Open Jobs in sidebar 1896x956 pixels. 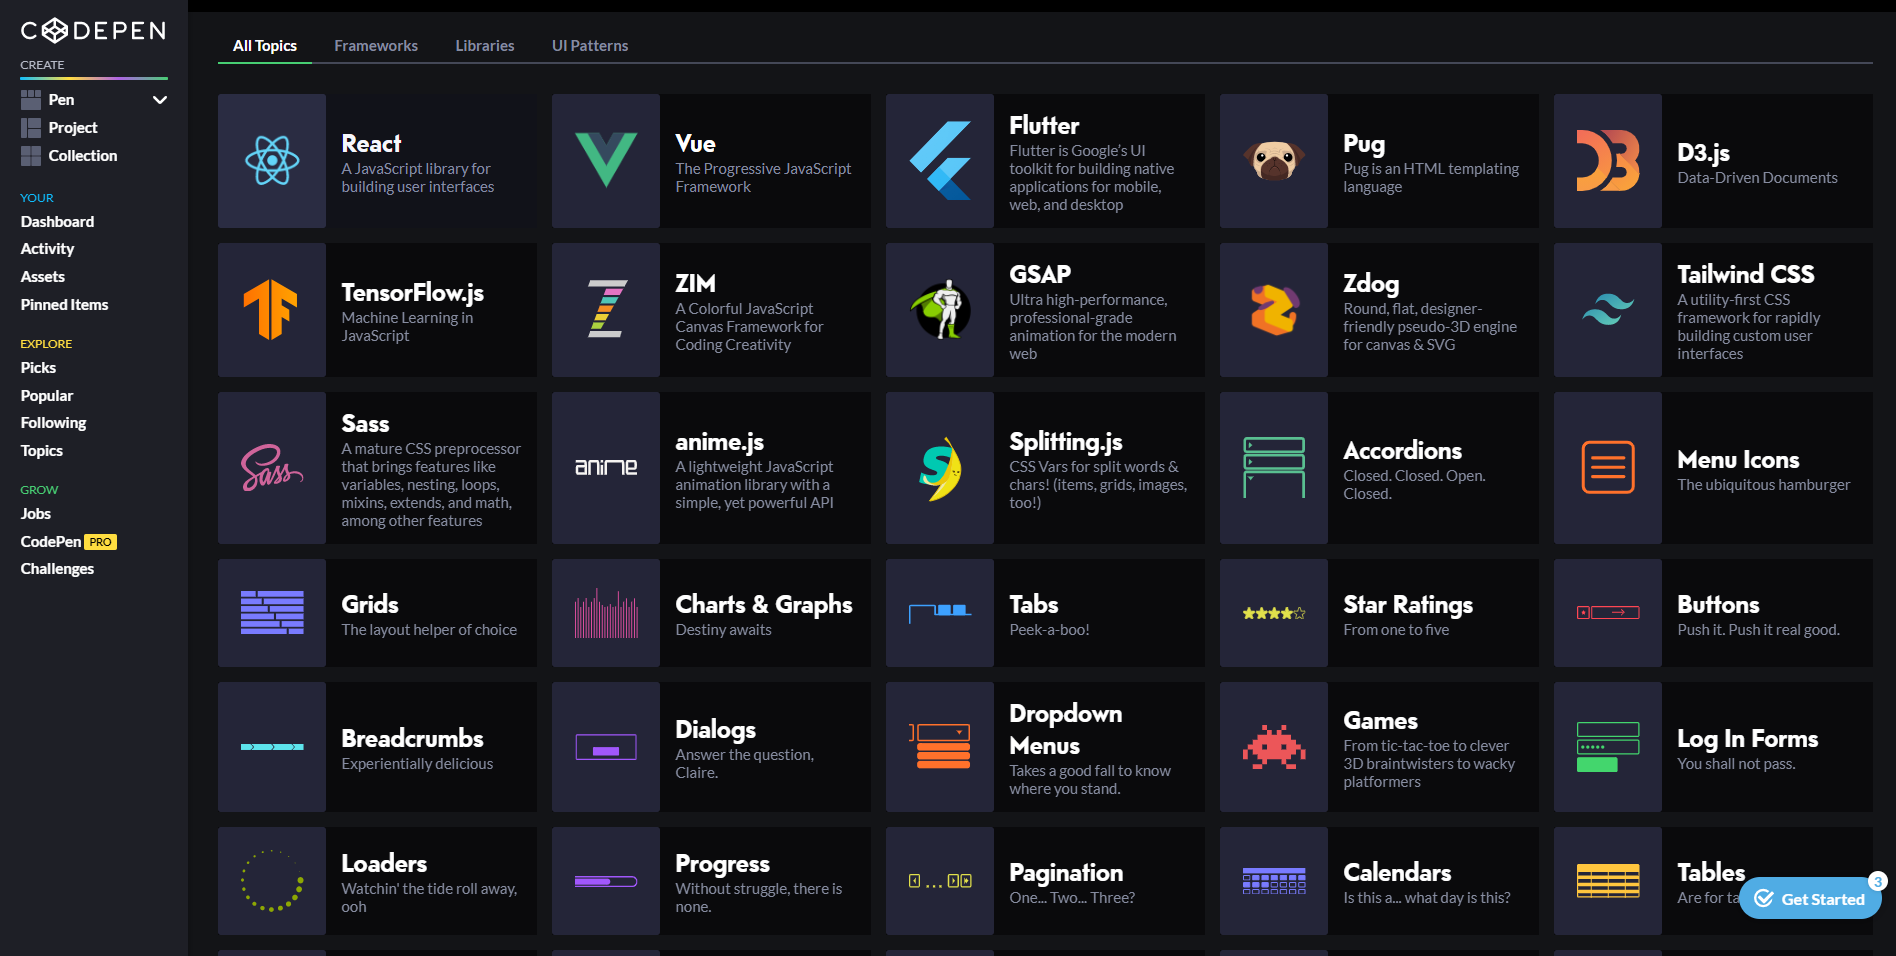tap(36, 514)
